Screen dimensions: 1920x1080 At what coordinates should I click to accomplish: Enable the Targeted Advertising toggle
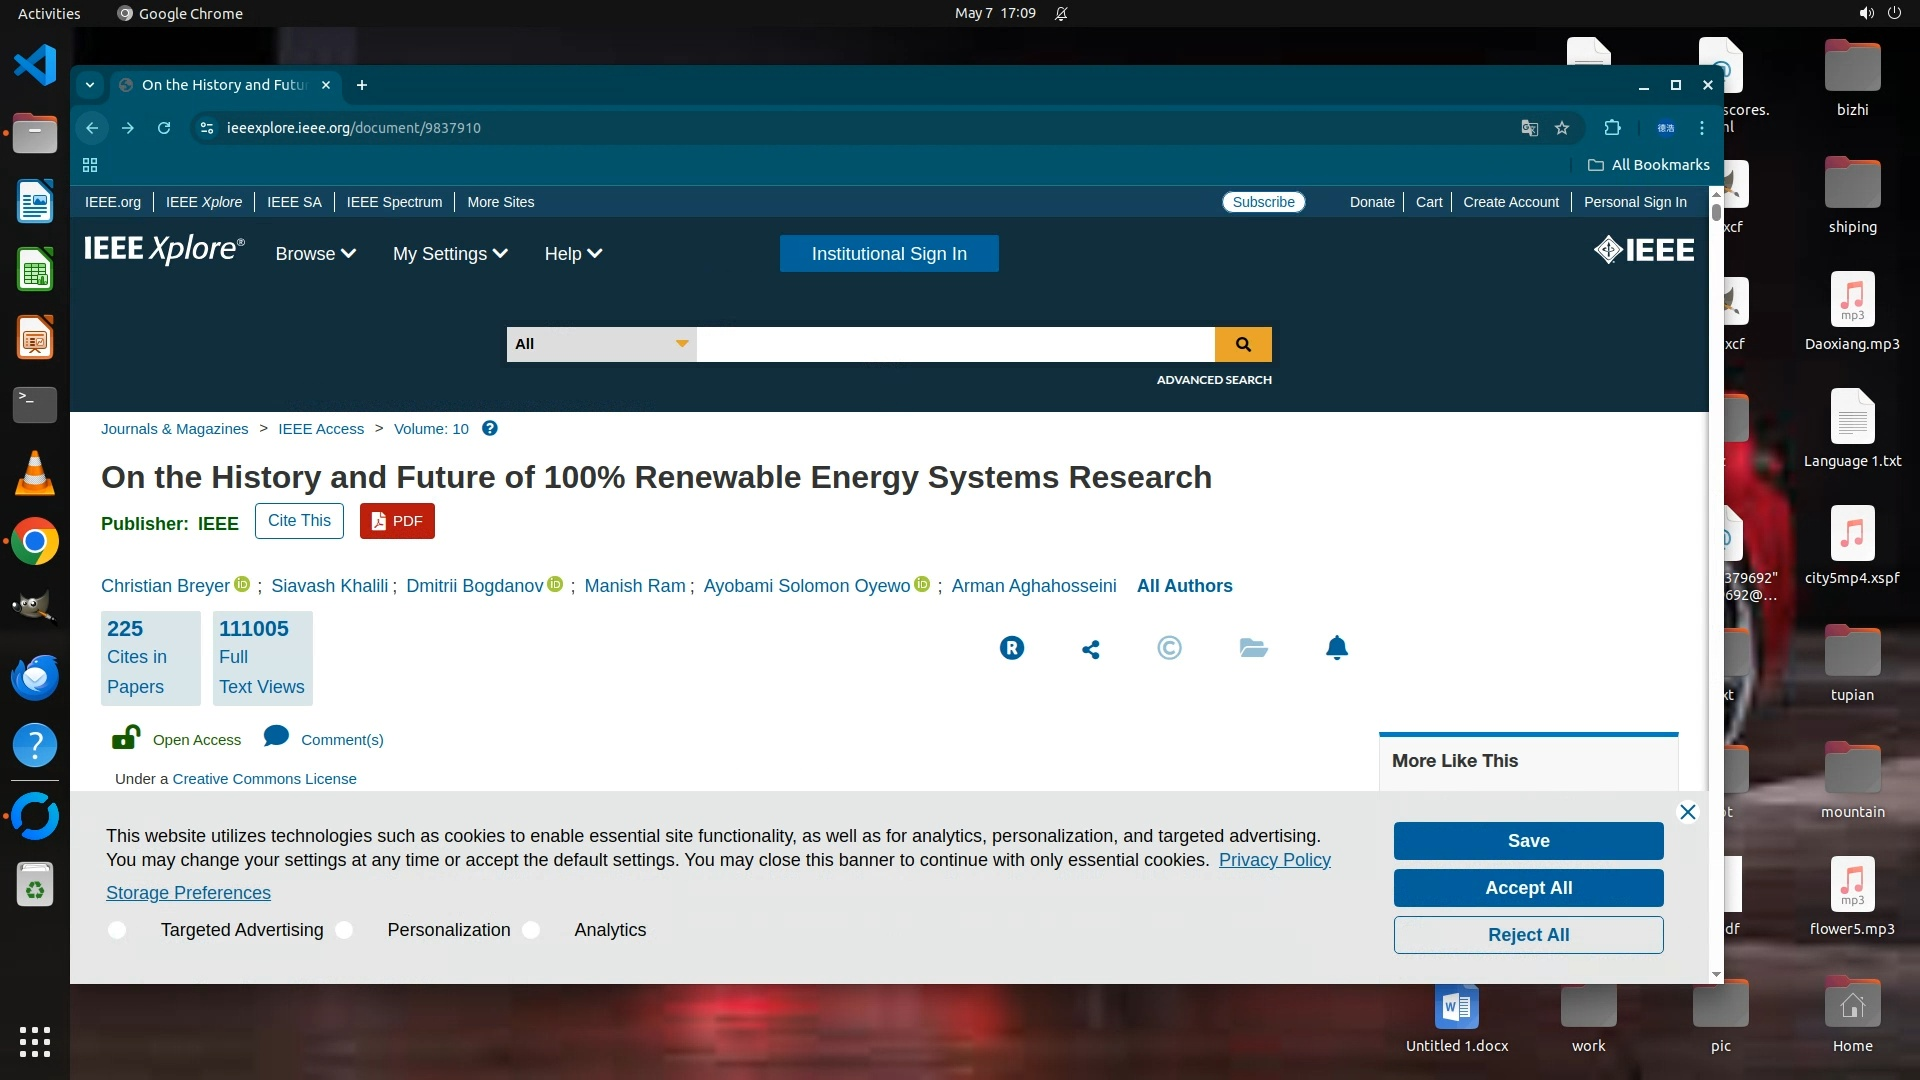[118, 930]
